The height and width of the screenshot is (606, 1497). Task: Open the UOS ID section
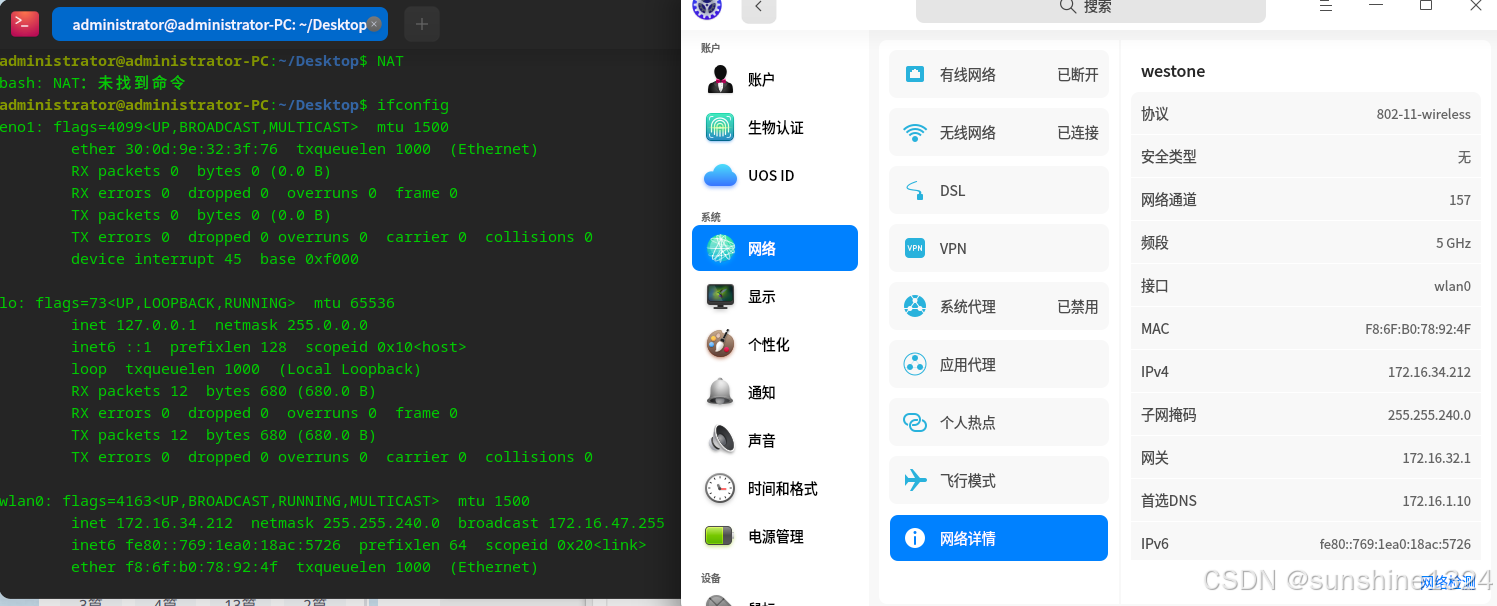[775, 176]
